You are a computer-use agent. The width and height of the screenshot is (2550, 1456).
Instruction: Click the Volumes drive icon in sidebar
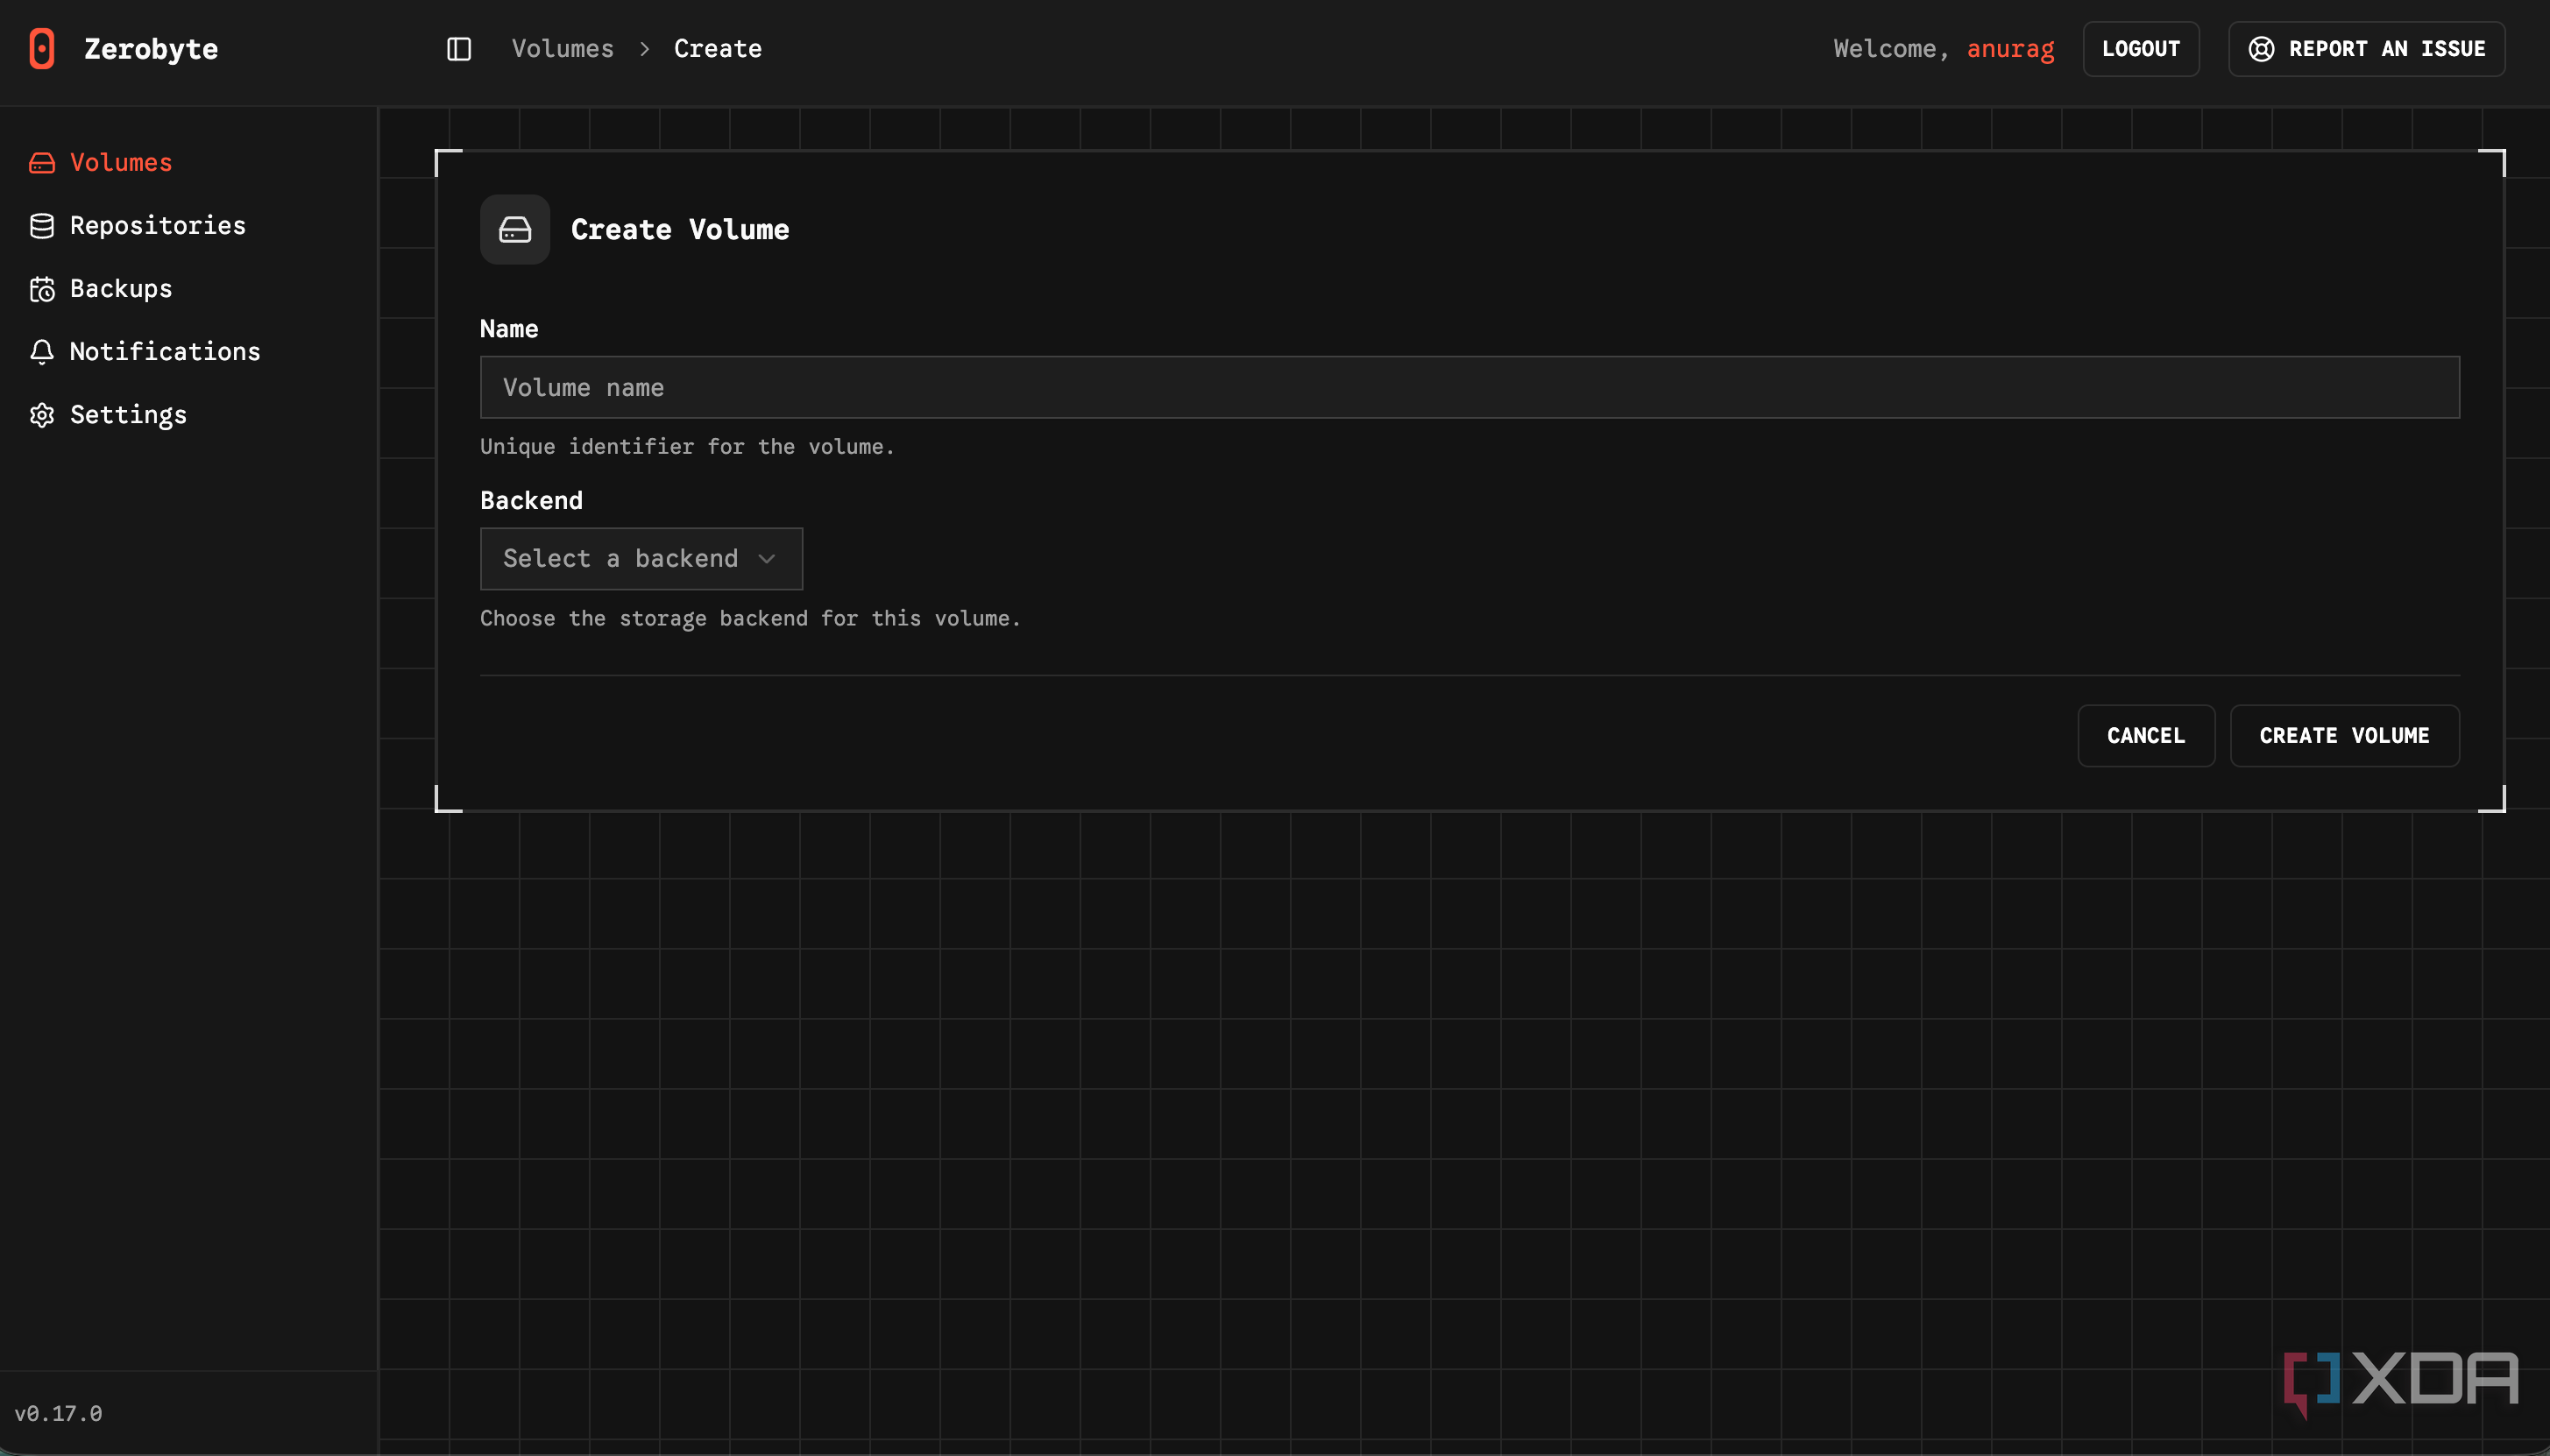point(42,163)
